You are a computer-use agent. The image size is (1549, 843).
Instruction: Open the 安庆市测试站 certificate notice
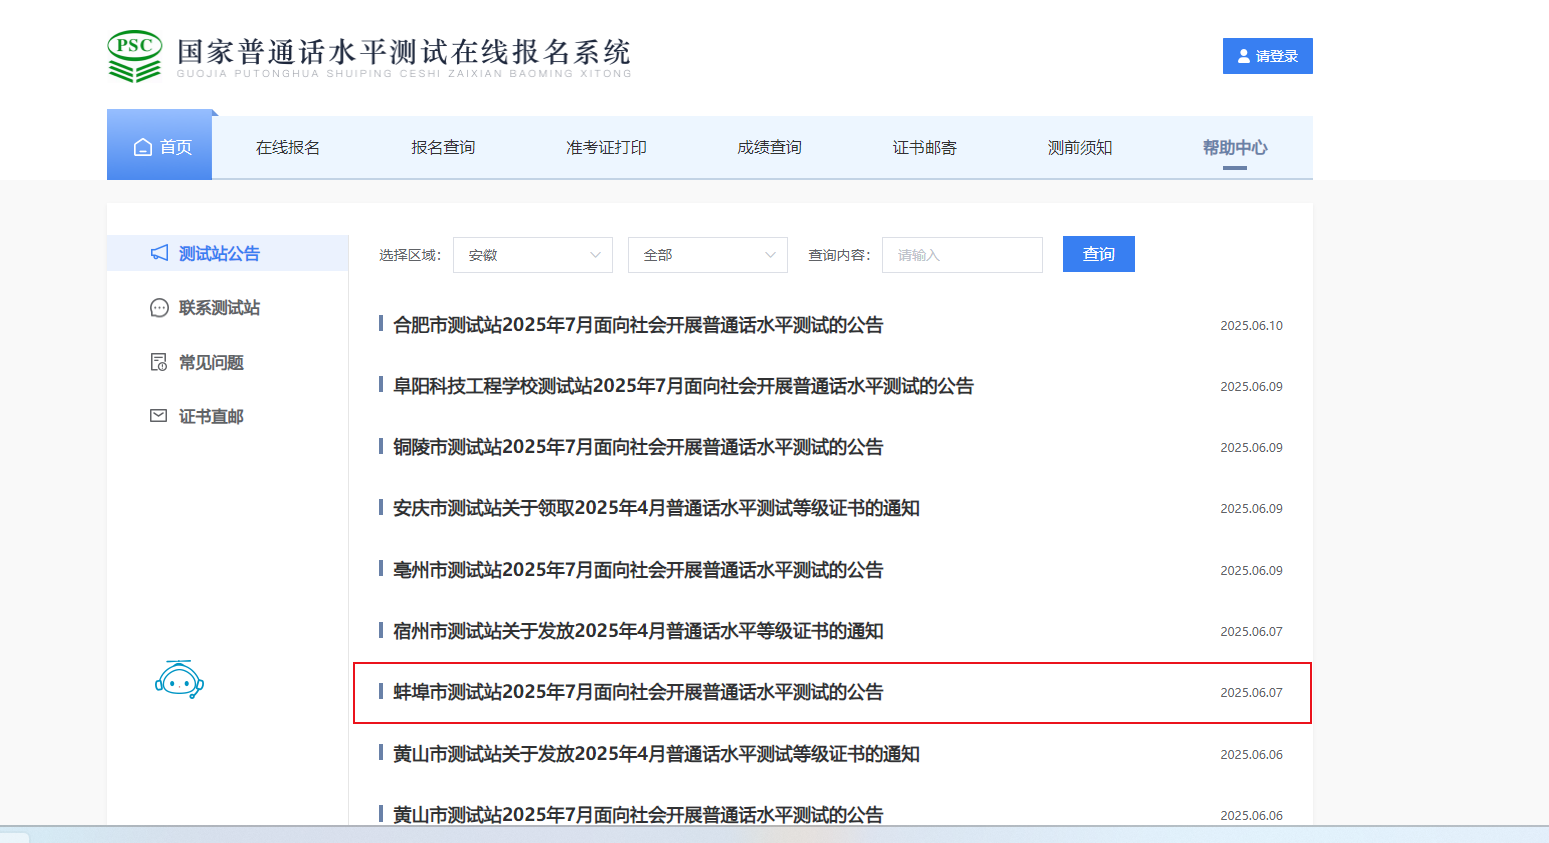click(656, 508)
